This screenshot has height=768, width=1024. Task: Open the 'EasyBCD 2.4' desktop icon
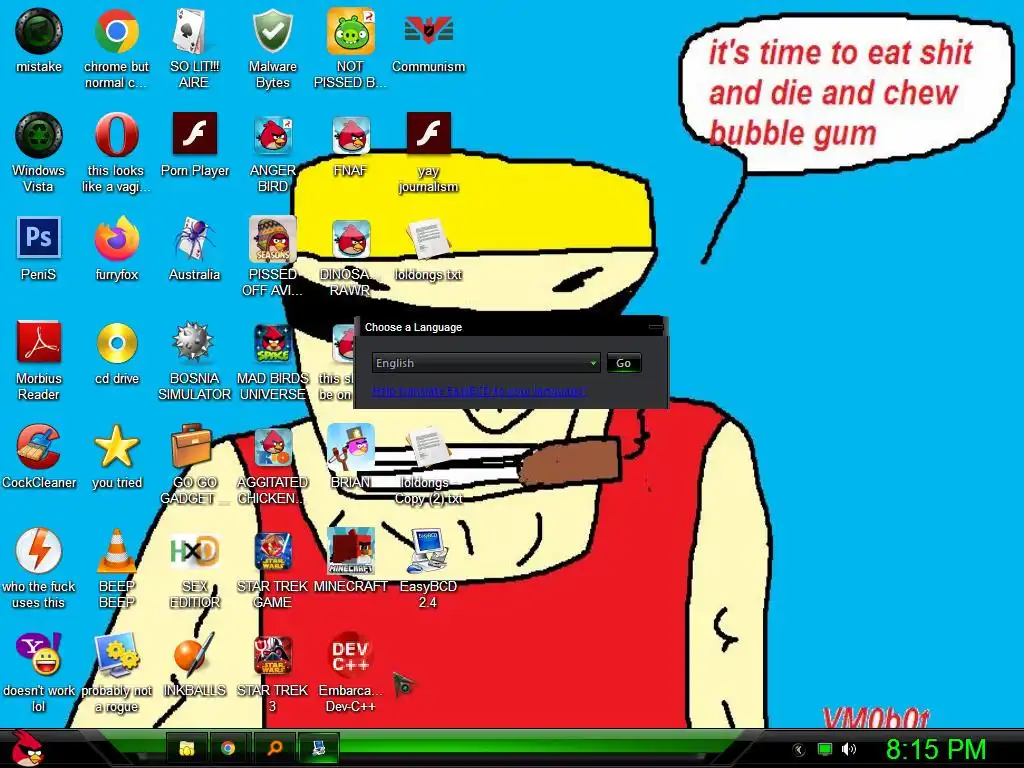pyautogui.click(x=428, y=551)
